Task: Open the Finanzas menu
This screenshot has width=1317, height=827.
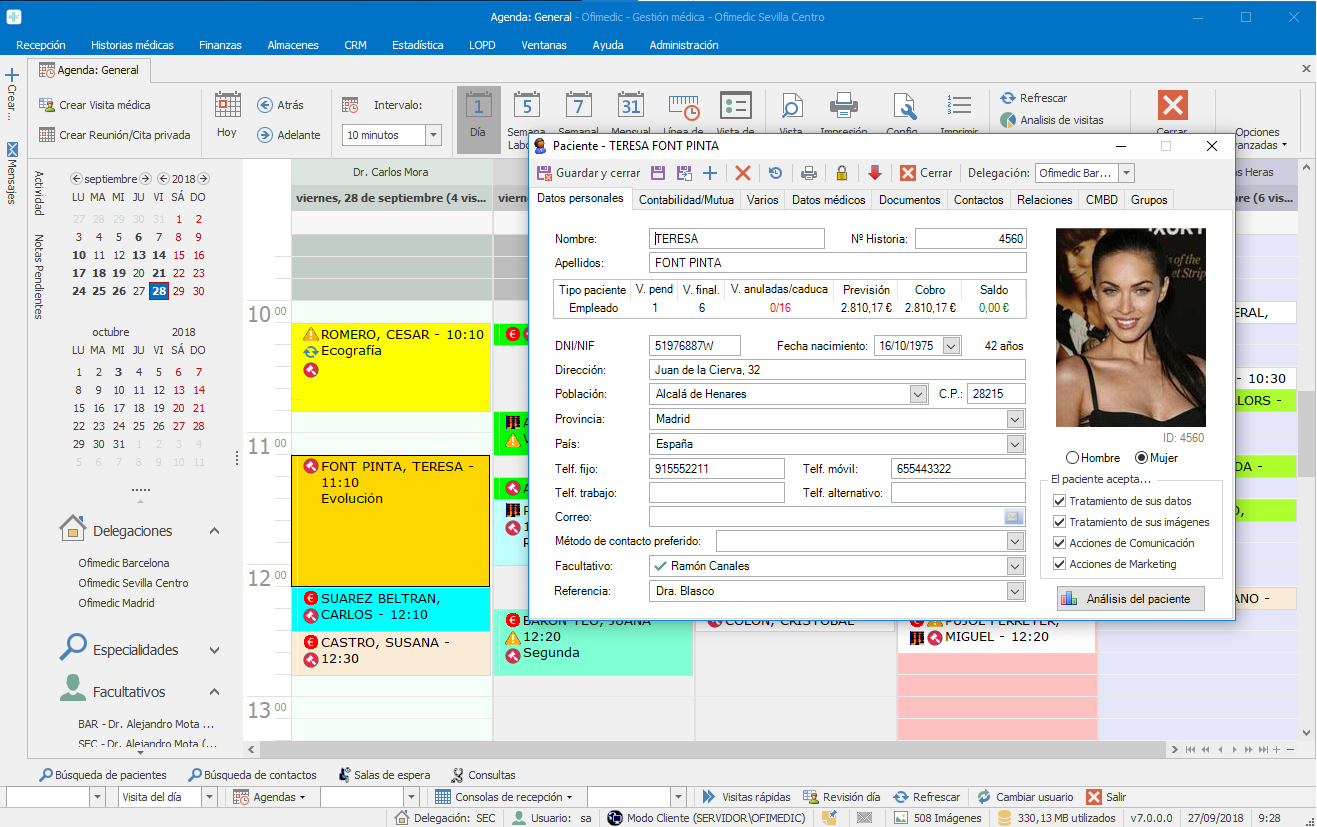Action: tap(220, 45)
